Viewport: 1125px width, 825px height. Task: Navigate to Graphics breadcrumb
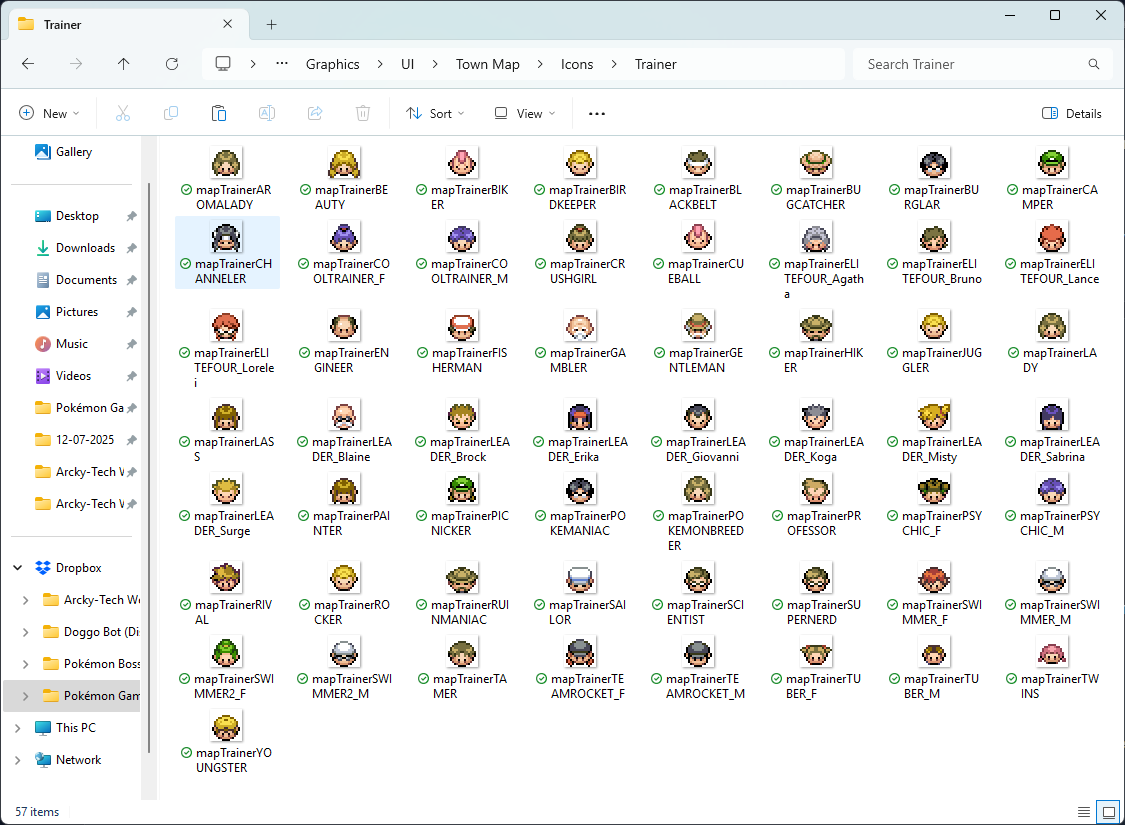tap(332, 64)
